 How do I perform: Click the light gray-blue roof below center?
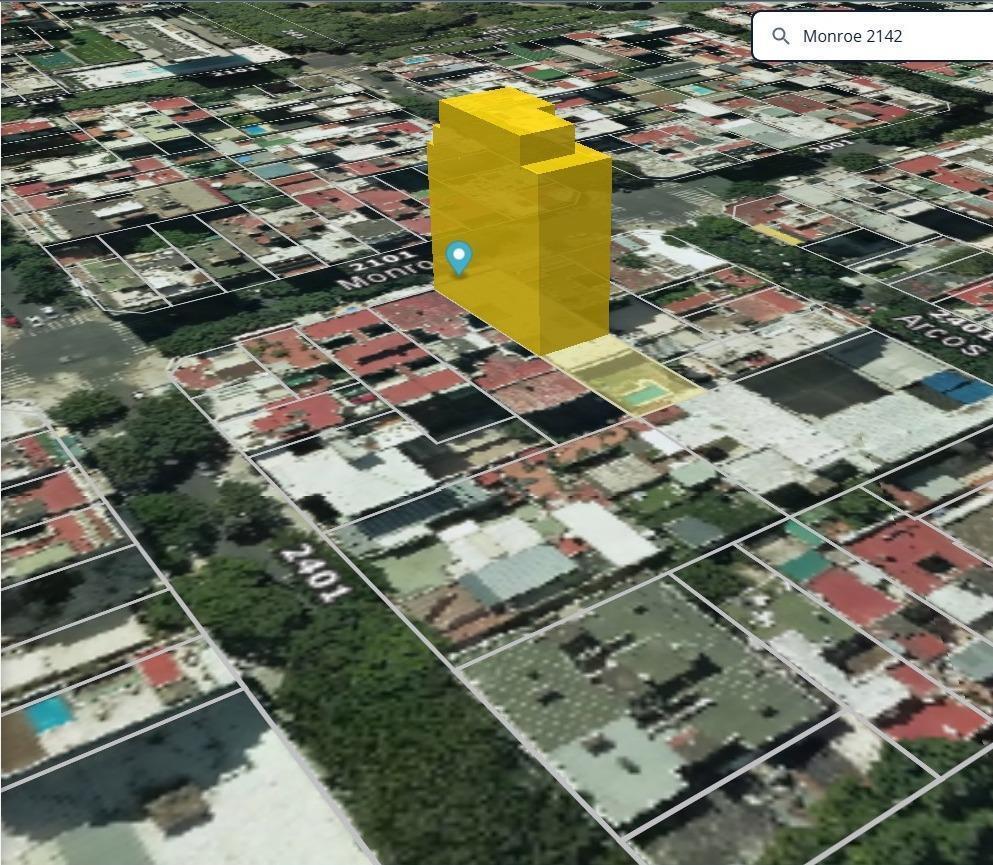click(x=519, y=575)
